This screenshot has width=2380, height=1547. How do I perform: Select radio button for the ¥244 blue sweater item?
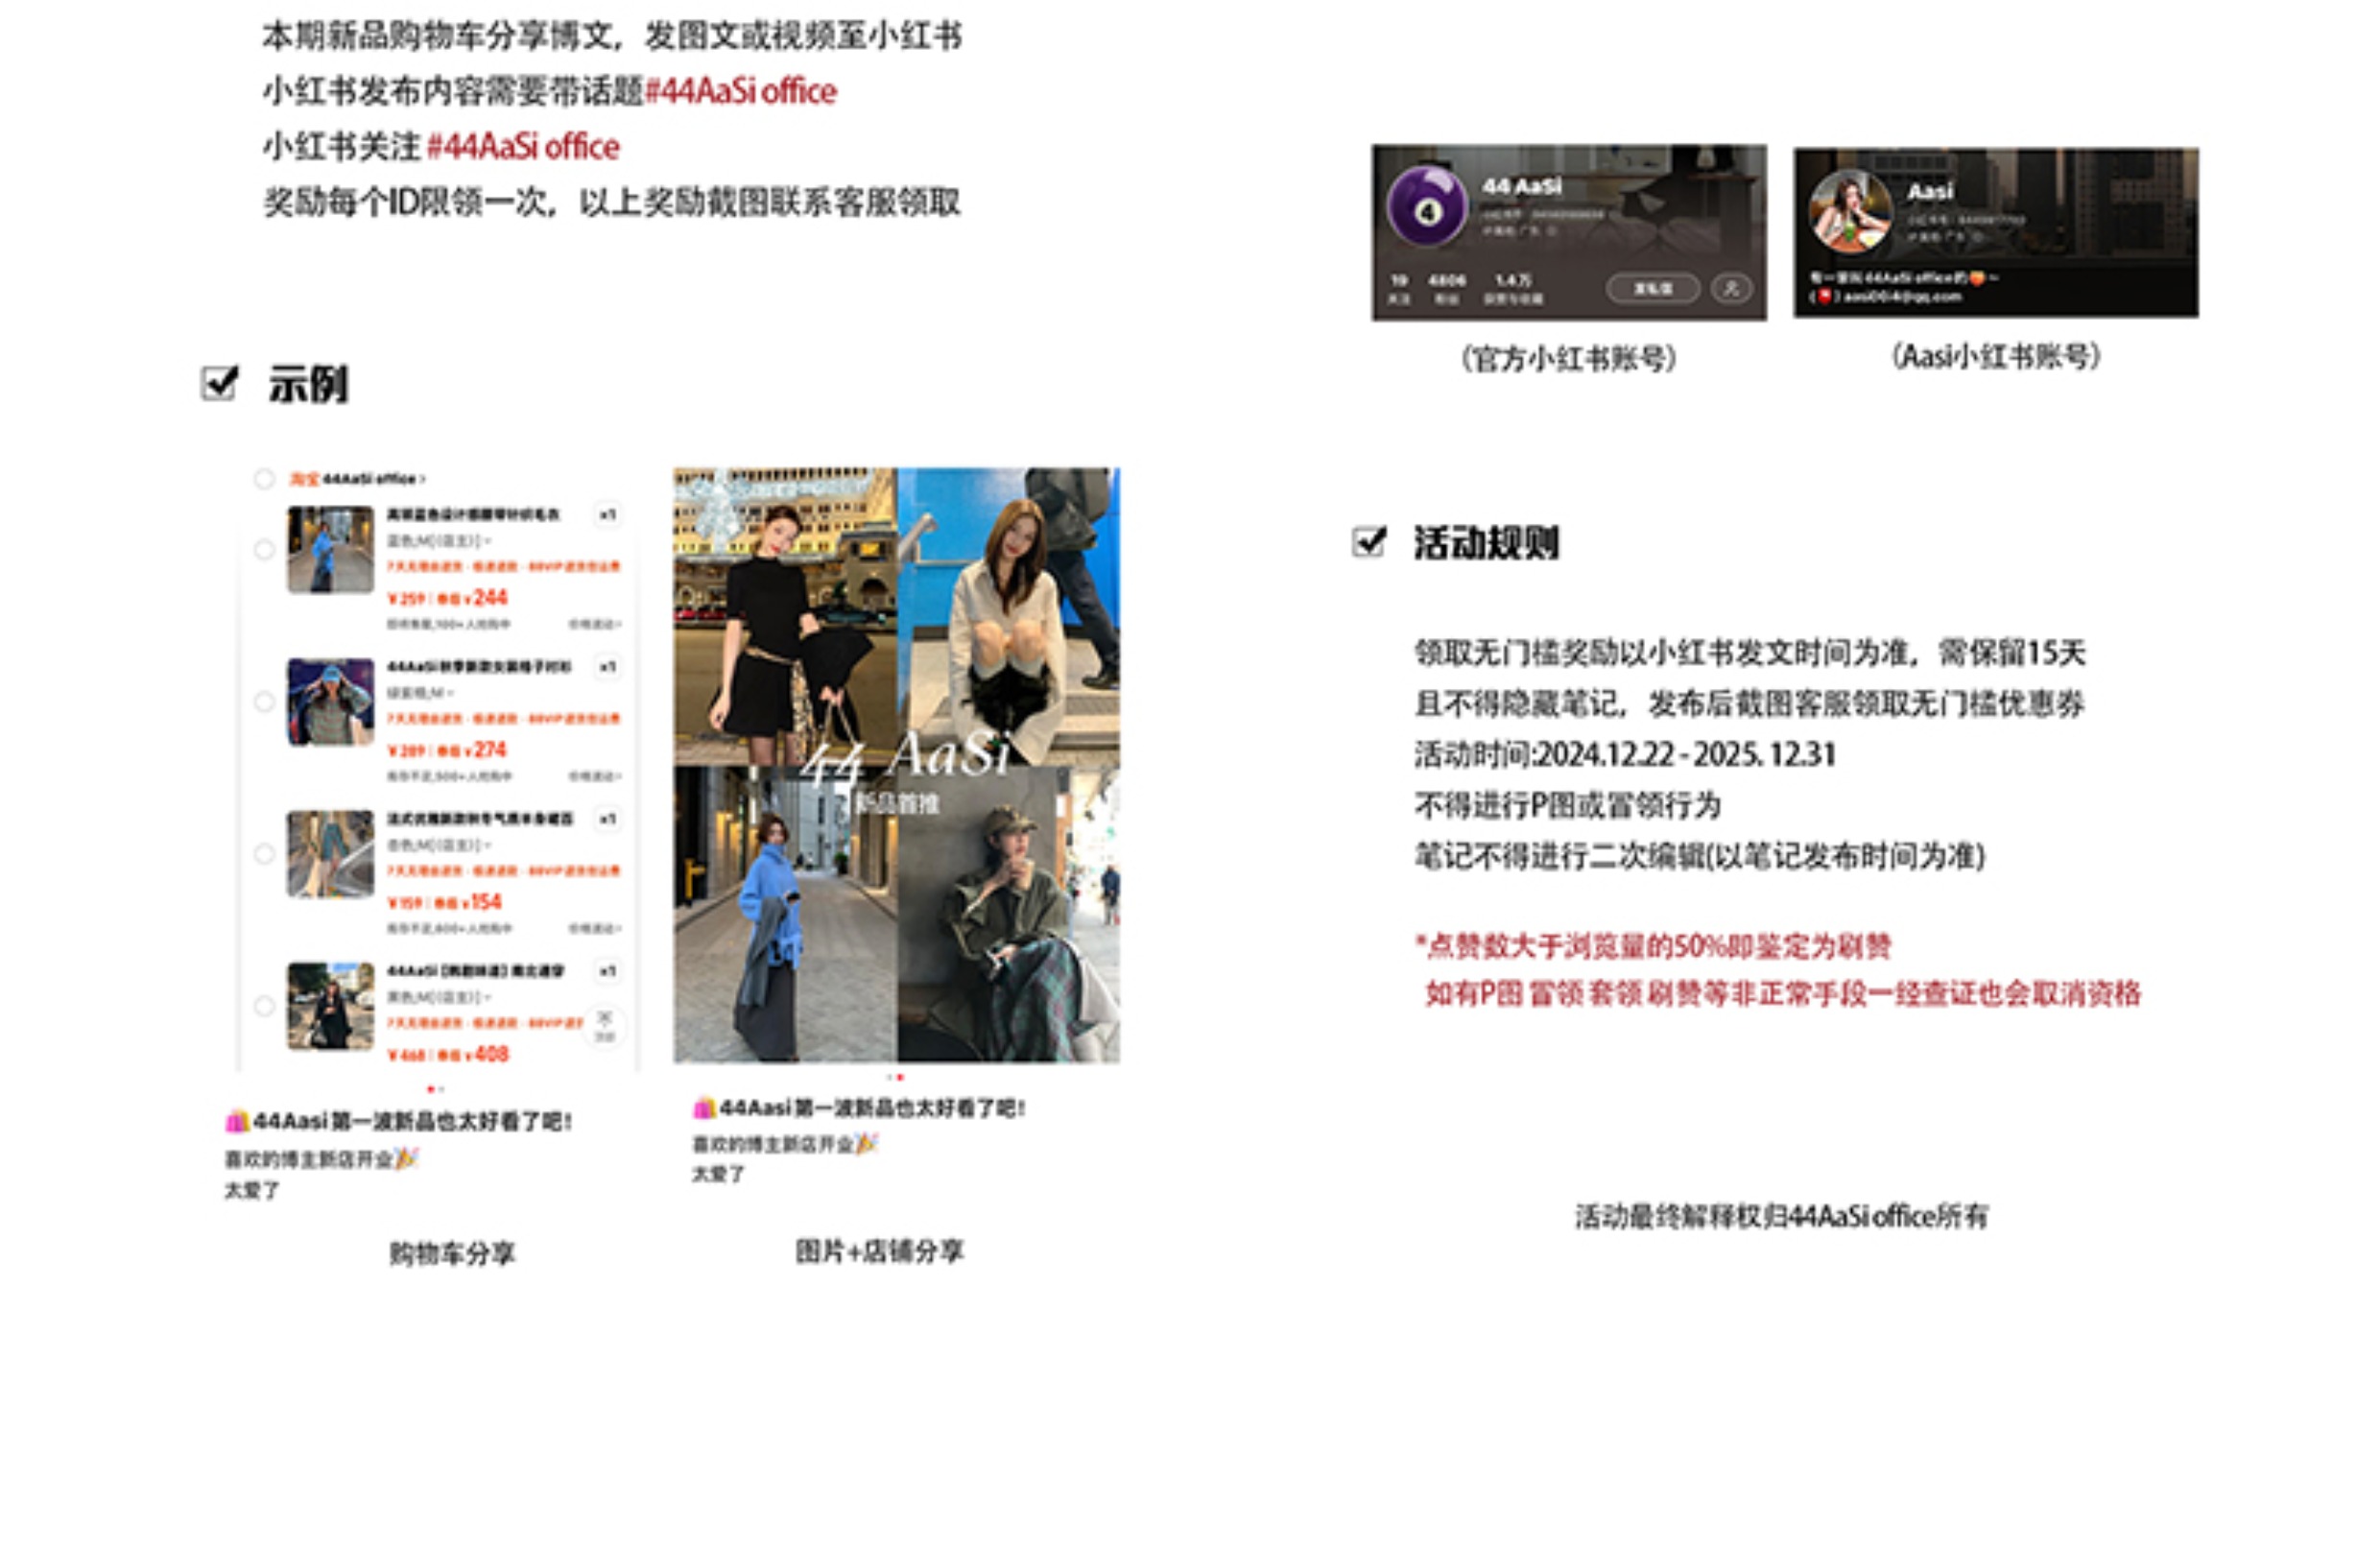[x=264, y=550]
